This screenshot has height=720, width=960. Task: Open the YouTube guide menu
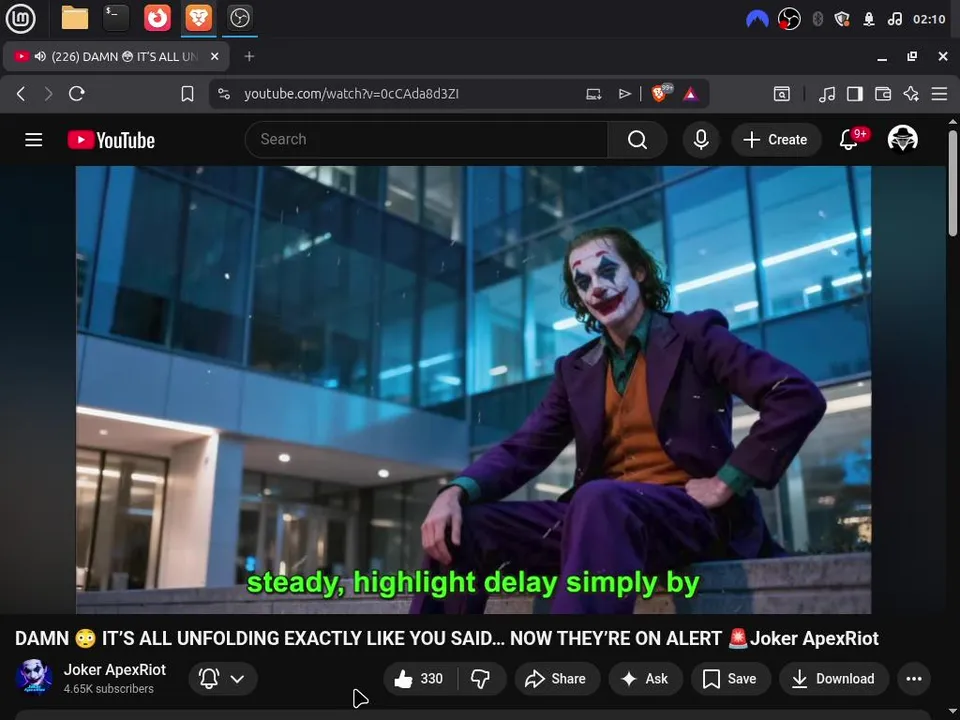coord(34,140)
